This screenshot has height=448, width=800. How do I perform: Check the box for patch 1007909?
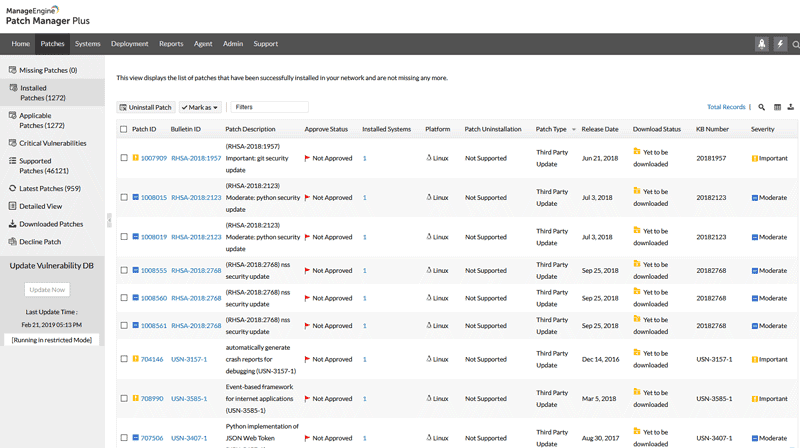coord(124,158)
